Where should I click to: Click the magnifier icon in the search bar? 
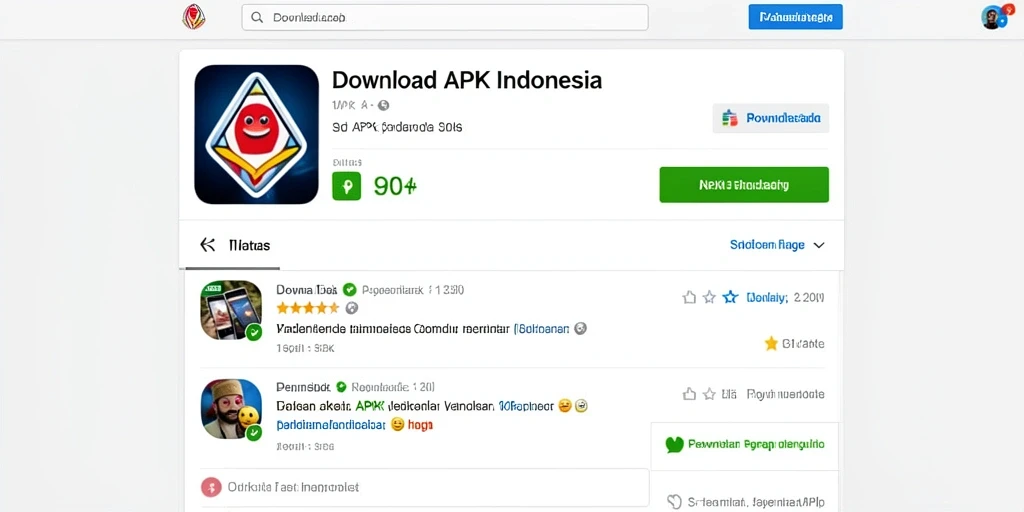257,18
